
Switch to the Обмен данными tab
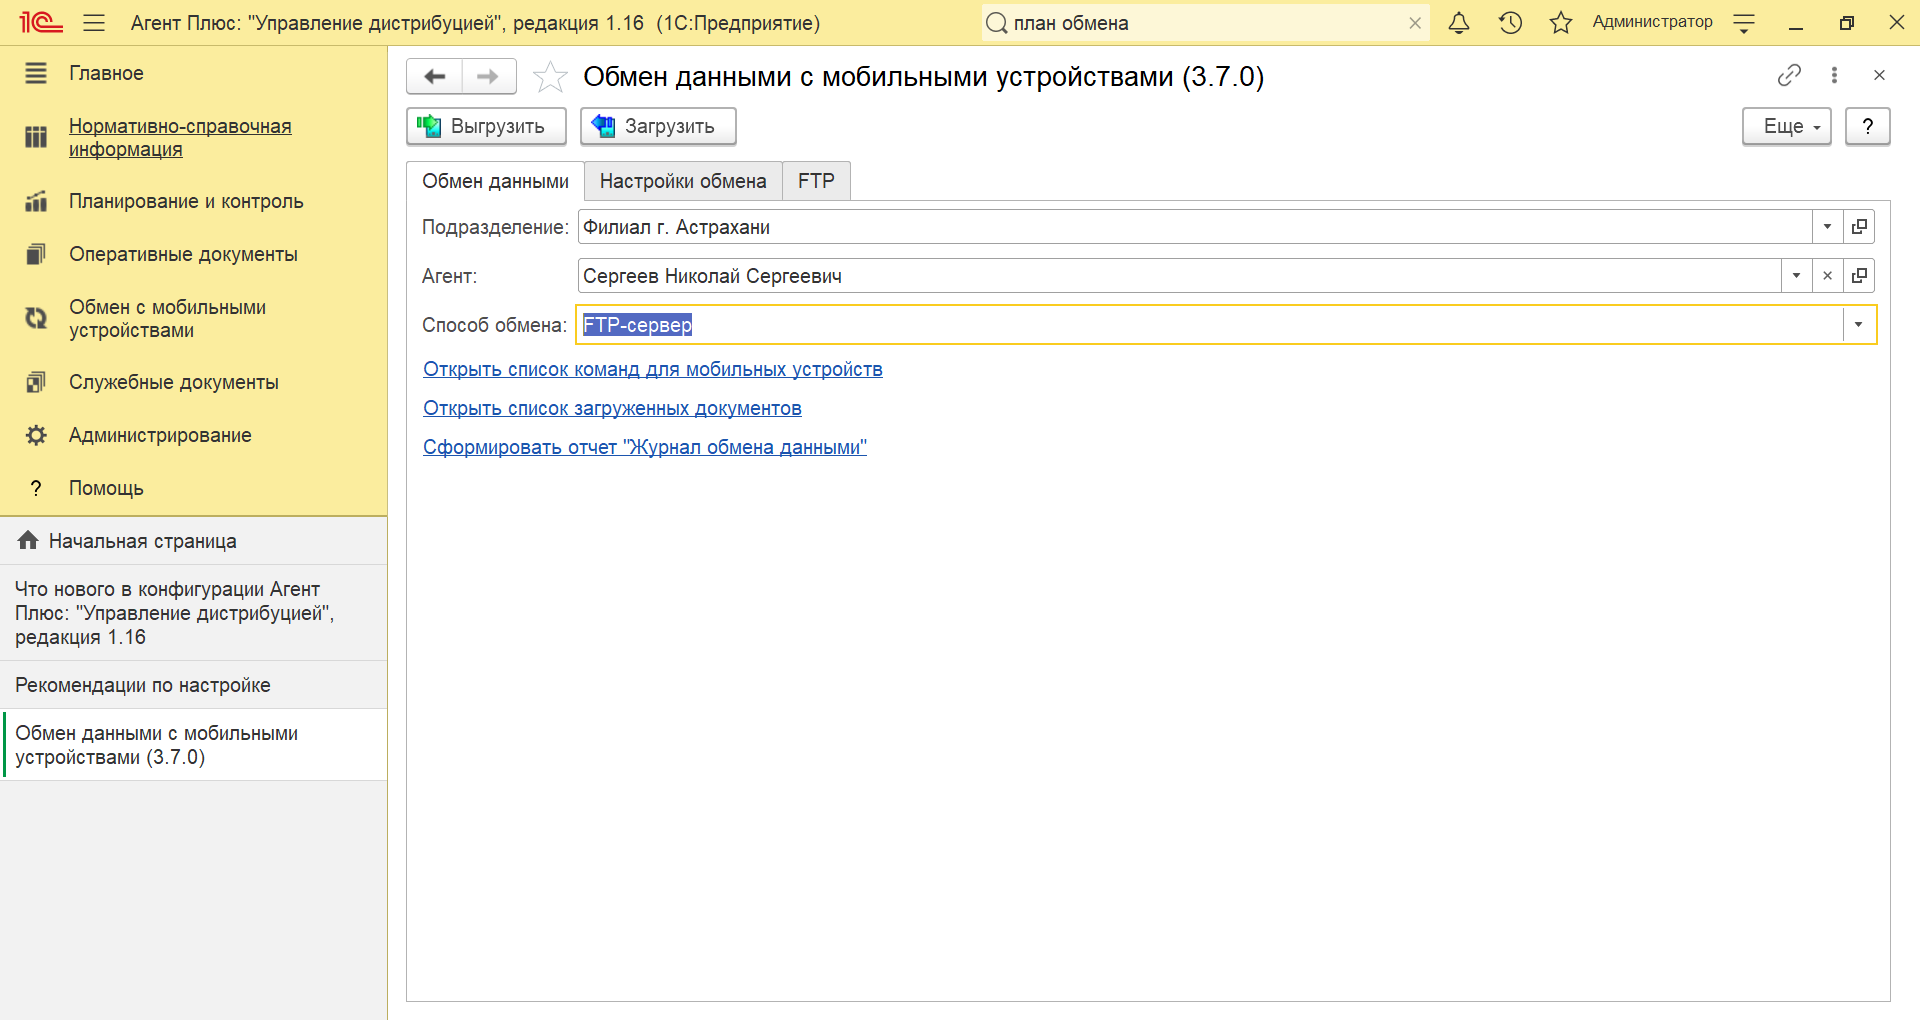click(495, 181)
